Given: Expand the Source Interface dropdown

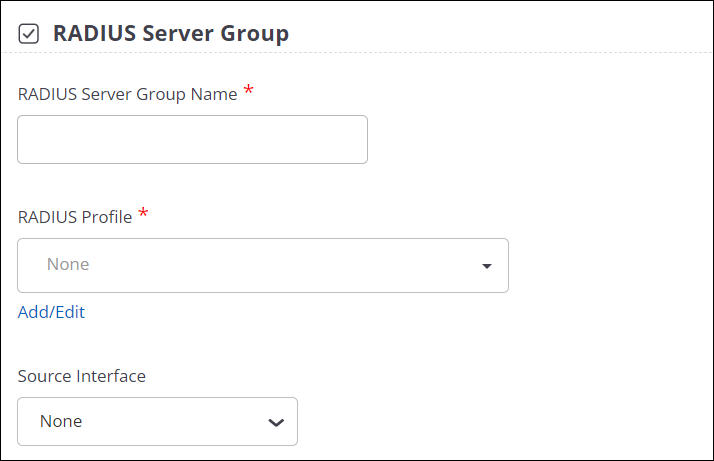Looking at the screenshot, I should tap(157, 421).
